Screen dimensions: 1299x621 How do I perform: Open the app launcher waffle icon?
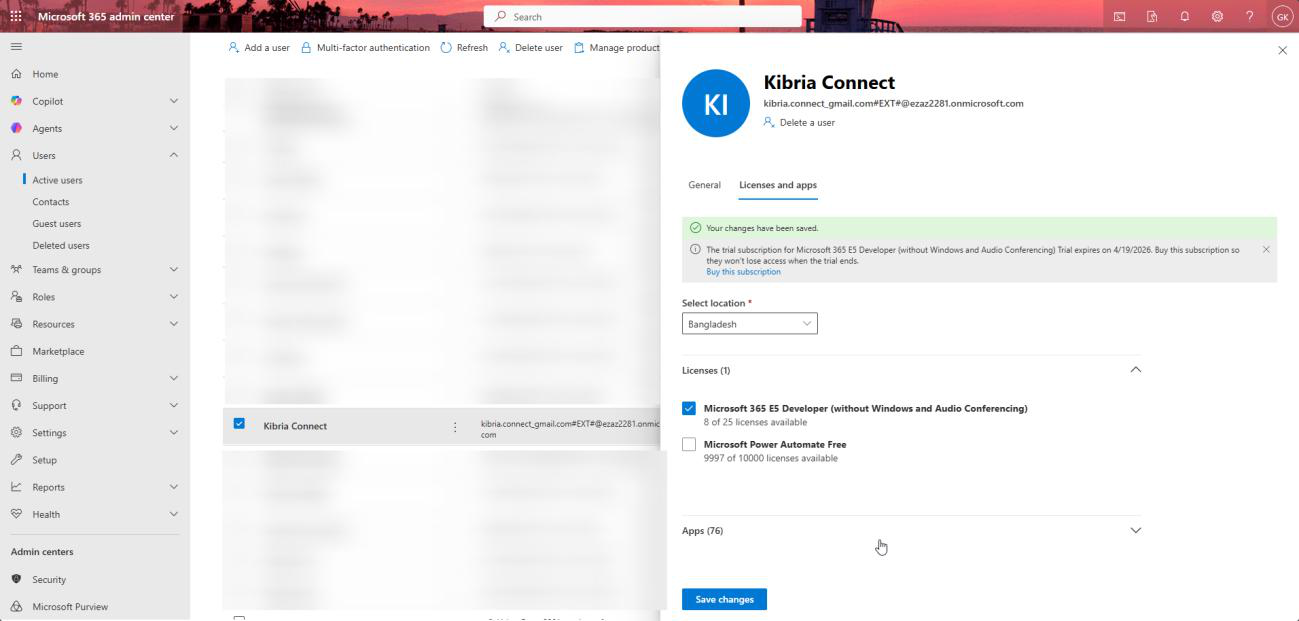(16, 16)
